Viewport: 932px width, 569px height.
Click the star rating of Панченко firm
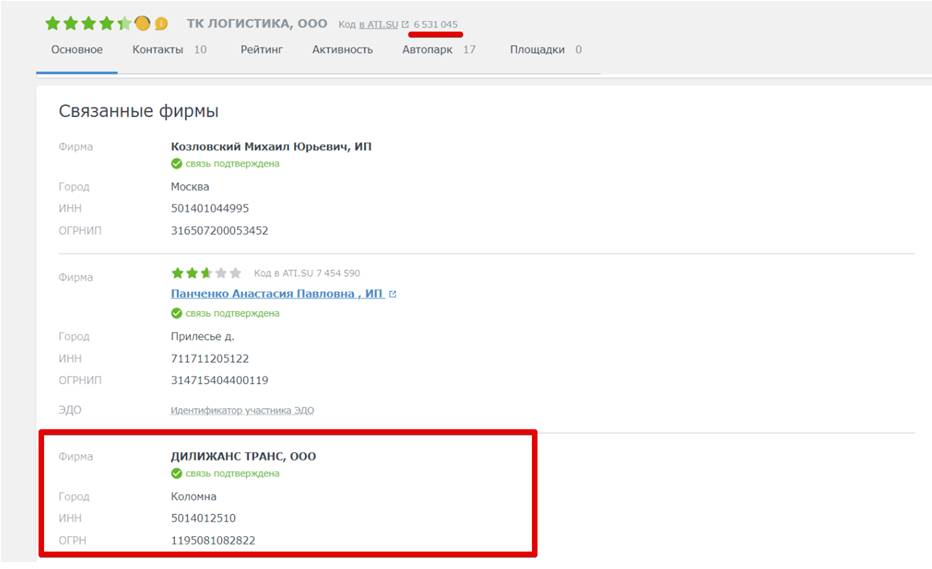point(206,273)
